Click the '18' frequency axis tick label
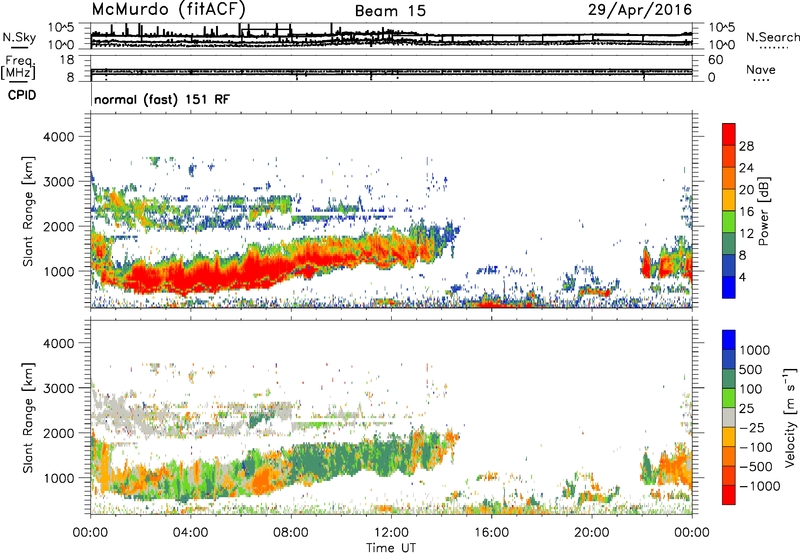 [x=67, y=60]
